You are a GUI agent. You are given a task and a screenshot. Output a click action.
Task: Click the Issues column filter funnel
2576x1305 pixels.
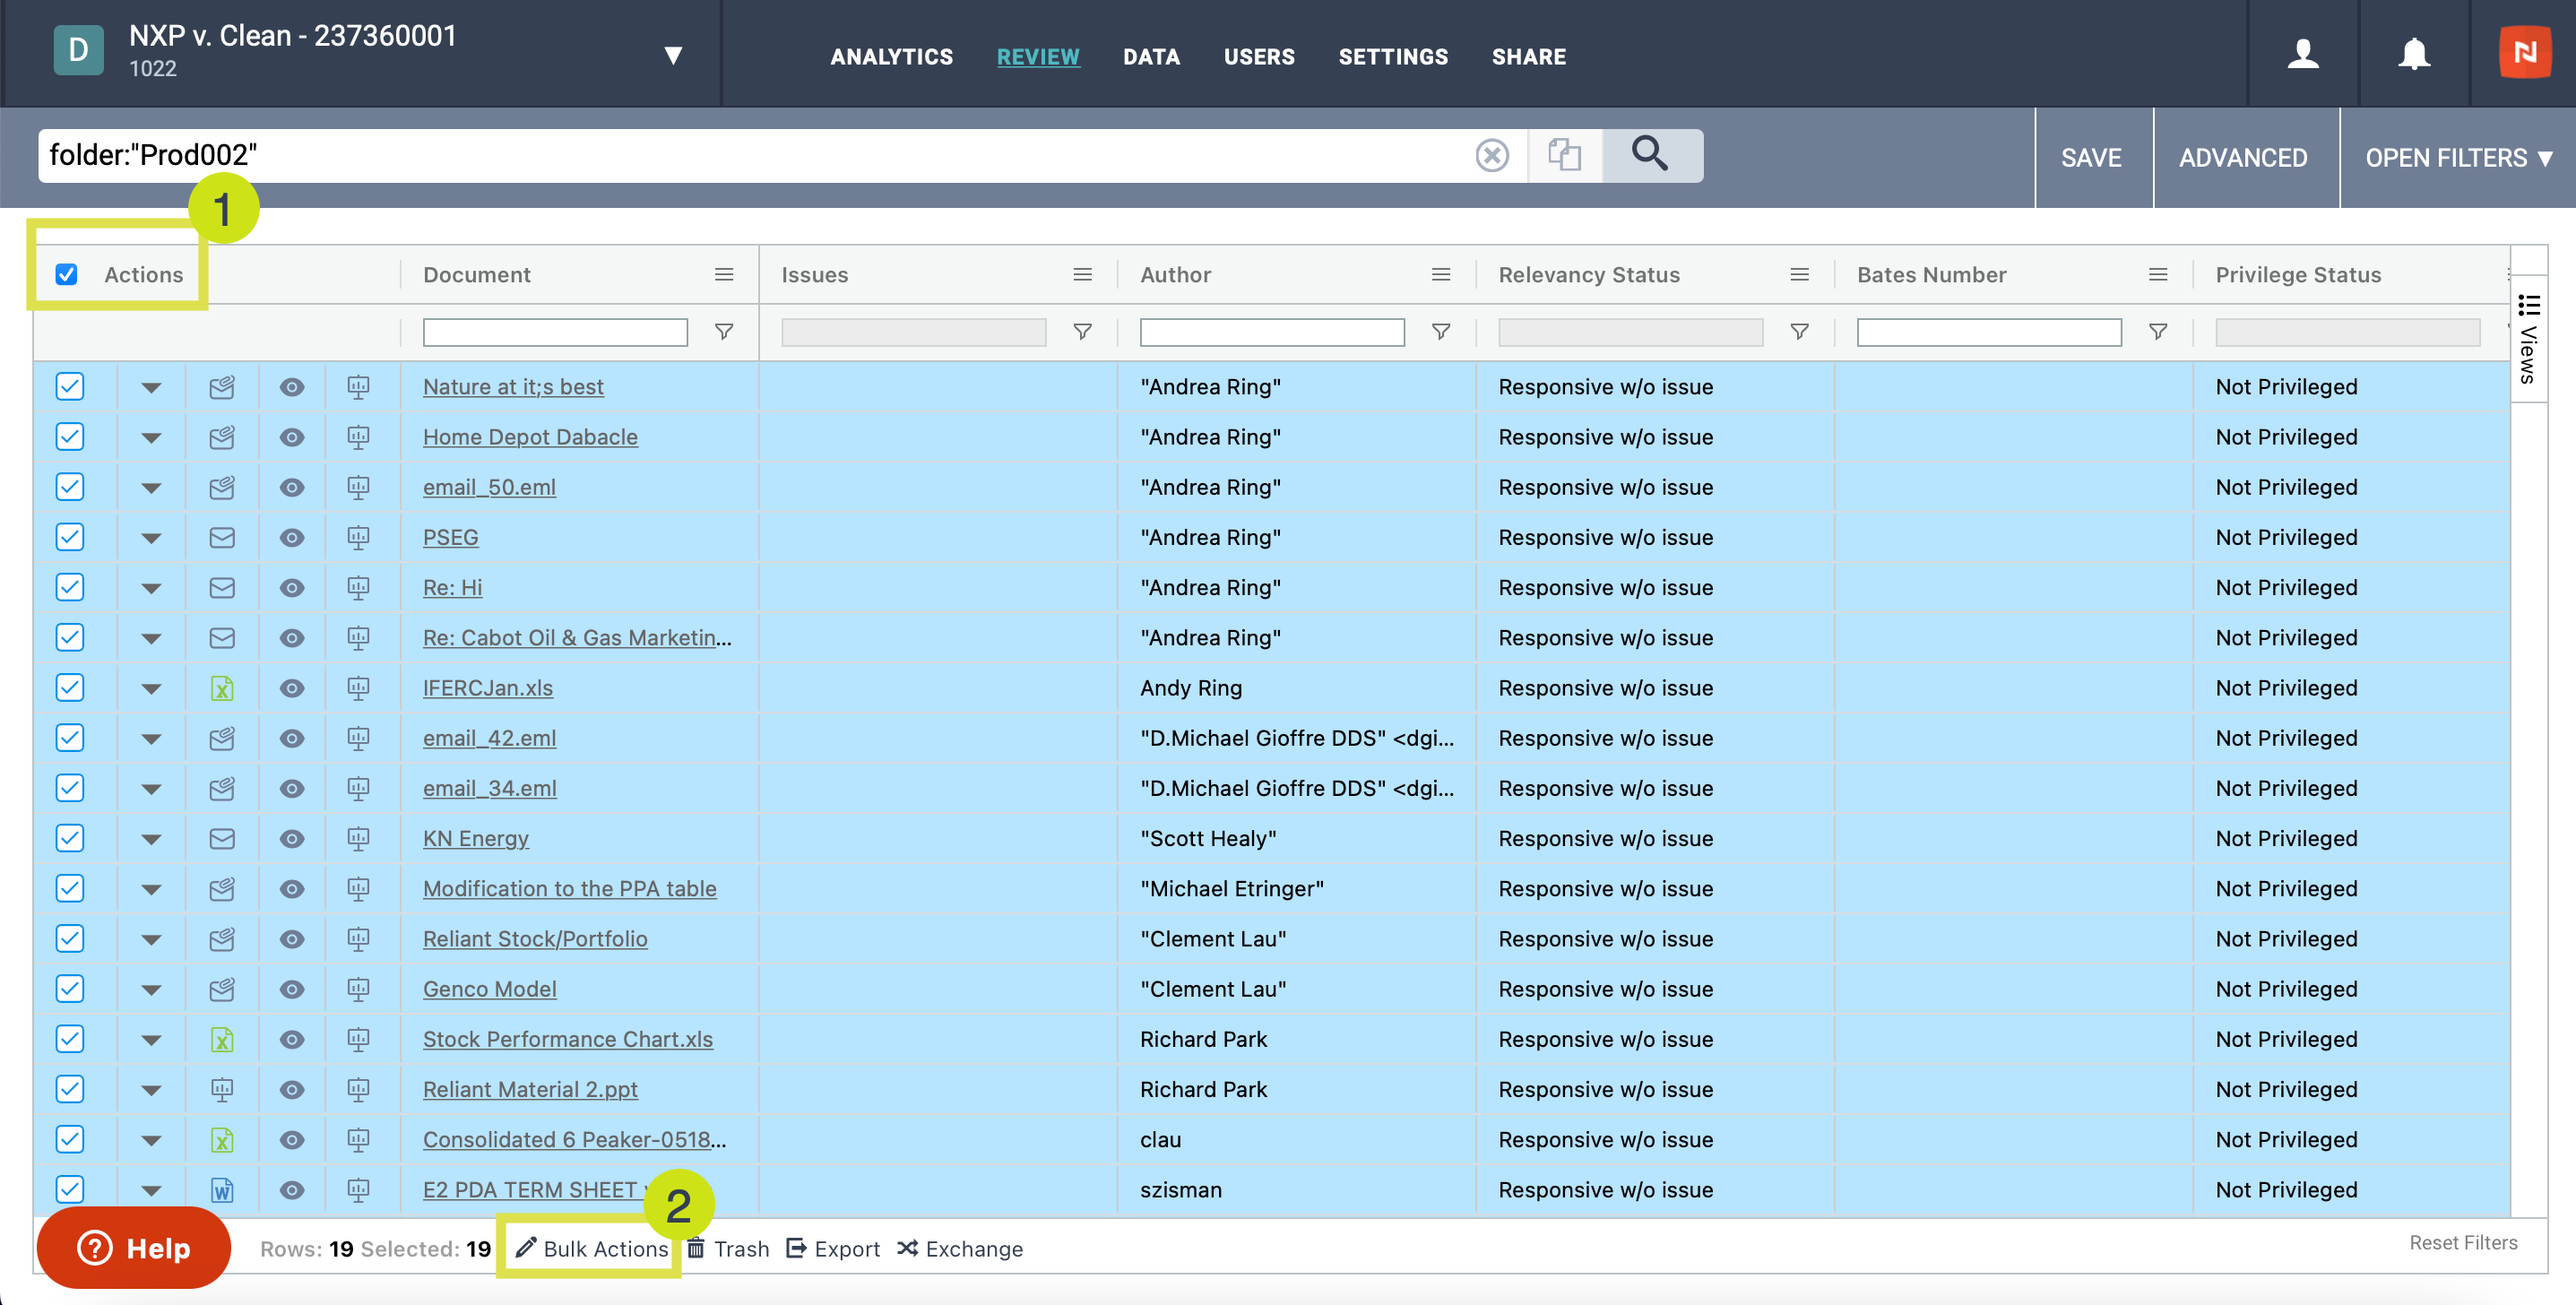pyautogui.click(x=1082, y=331)
